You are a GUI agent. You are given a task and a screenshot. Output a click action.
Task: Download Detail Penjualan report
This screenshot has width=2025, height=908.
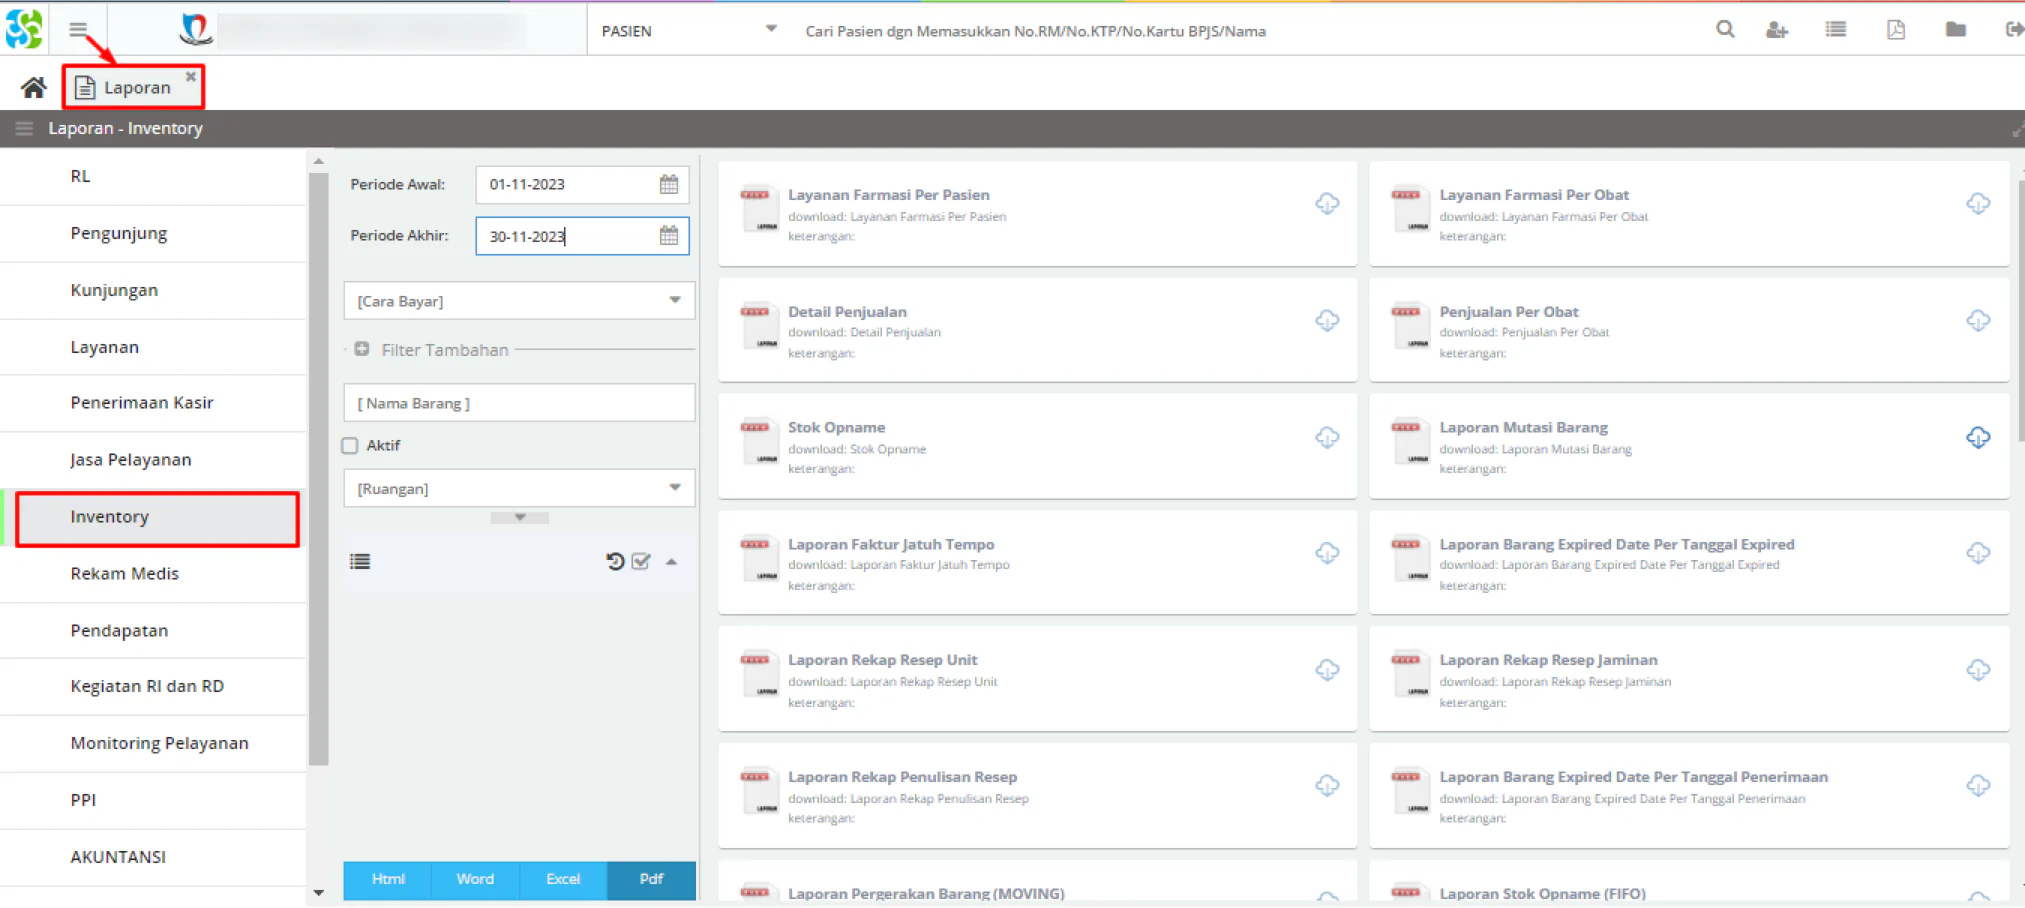click(x=1327, y=321)
